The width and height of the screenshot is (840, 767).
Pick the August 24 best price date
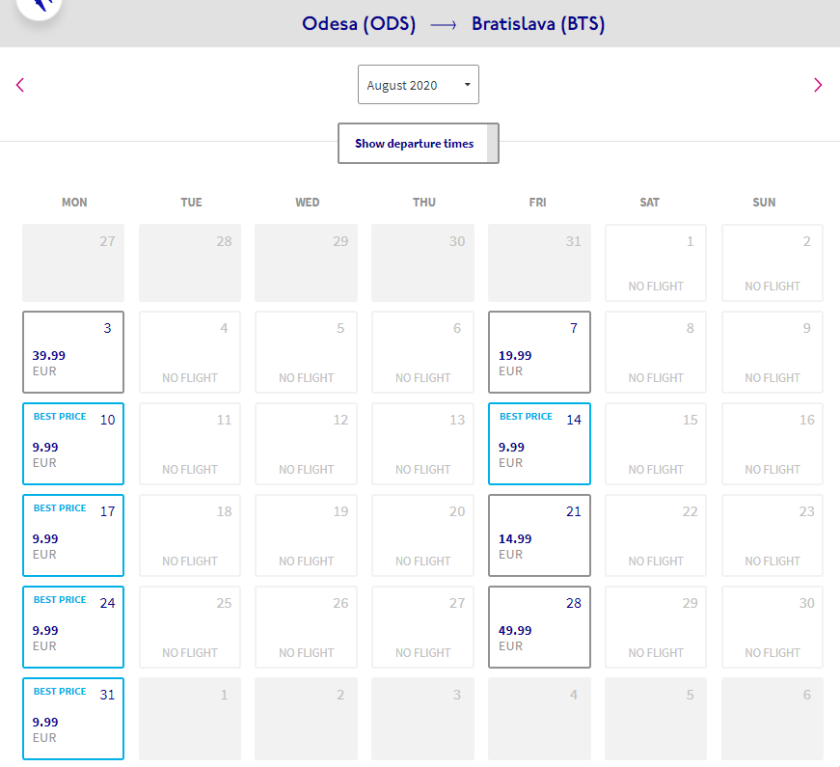click(73, 627)
